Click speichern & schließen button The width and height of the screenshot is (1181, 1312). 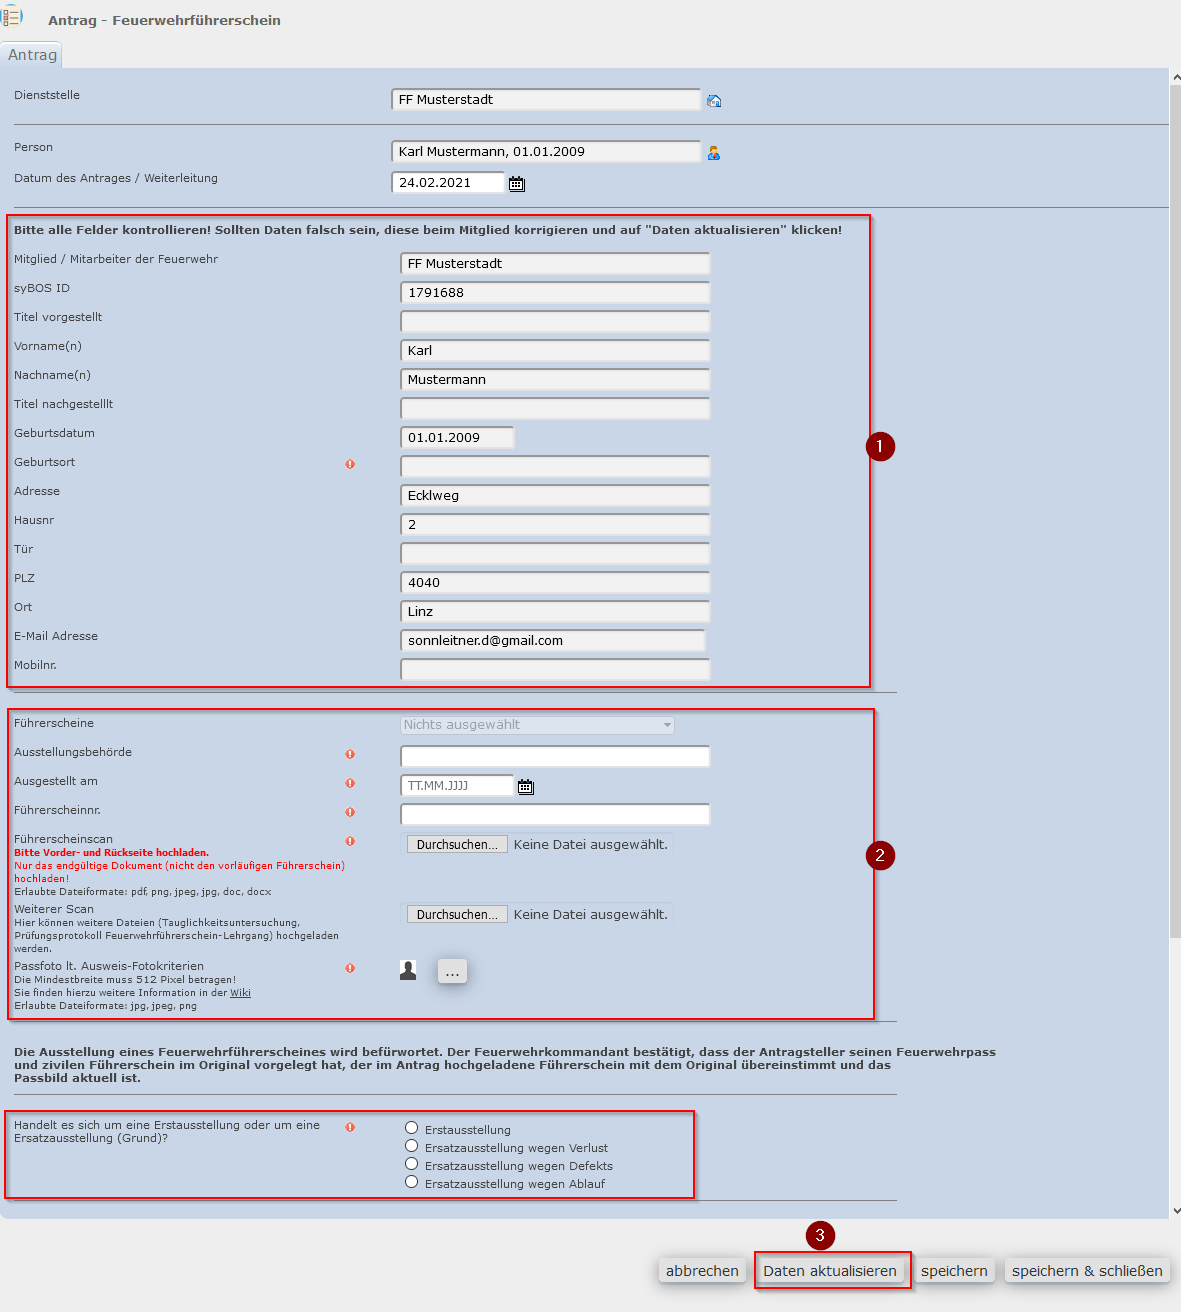[x=1087, y=1271]
